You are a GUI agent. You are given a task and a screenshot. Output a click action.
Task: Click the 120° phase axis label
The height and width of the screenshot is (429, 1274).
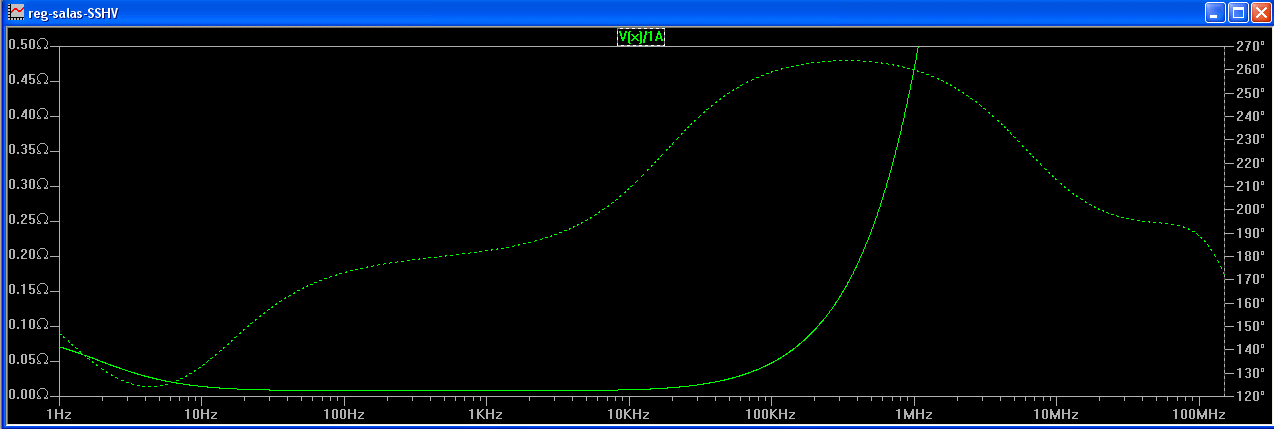pyautogui.click(x=1250, y=396)
